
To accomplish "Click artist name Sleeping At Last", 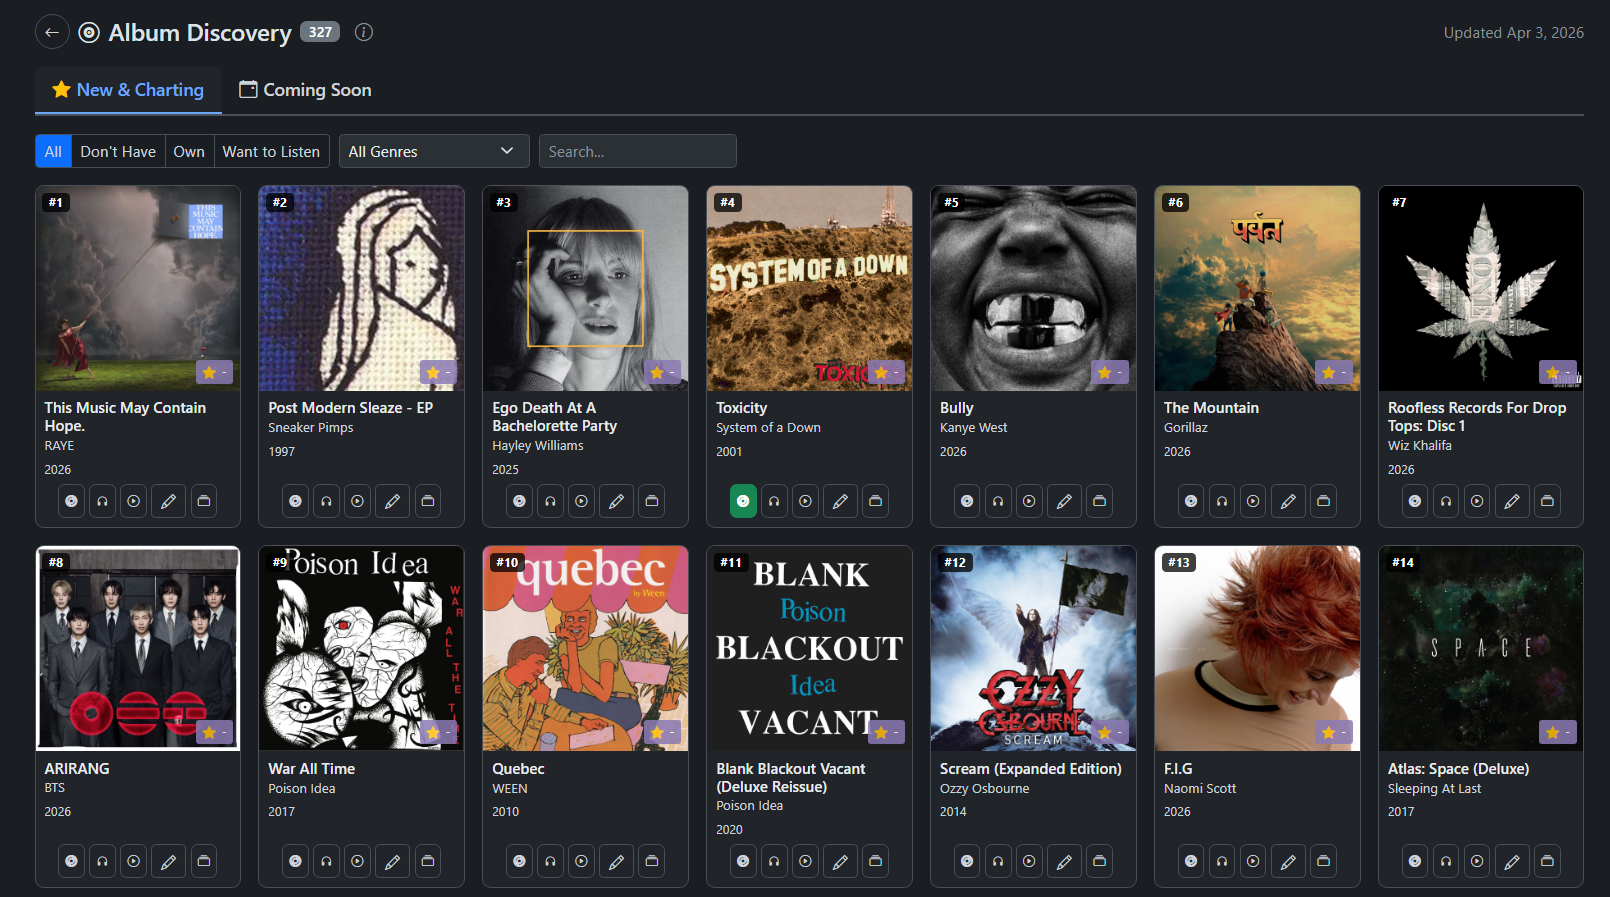I will coord(1434,789).
